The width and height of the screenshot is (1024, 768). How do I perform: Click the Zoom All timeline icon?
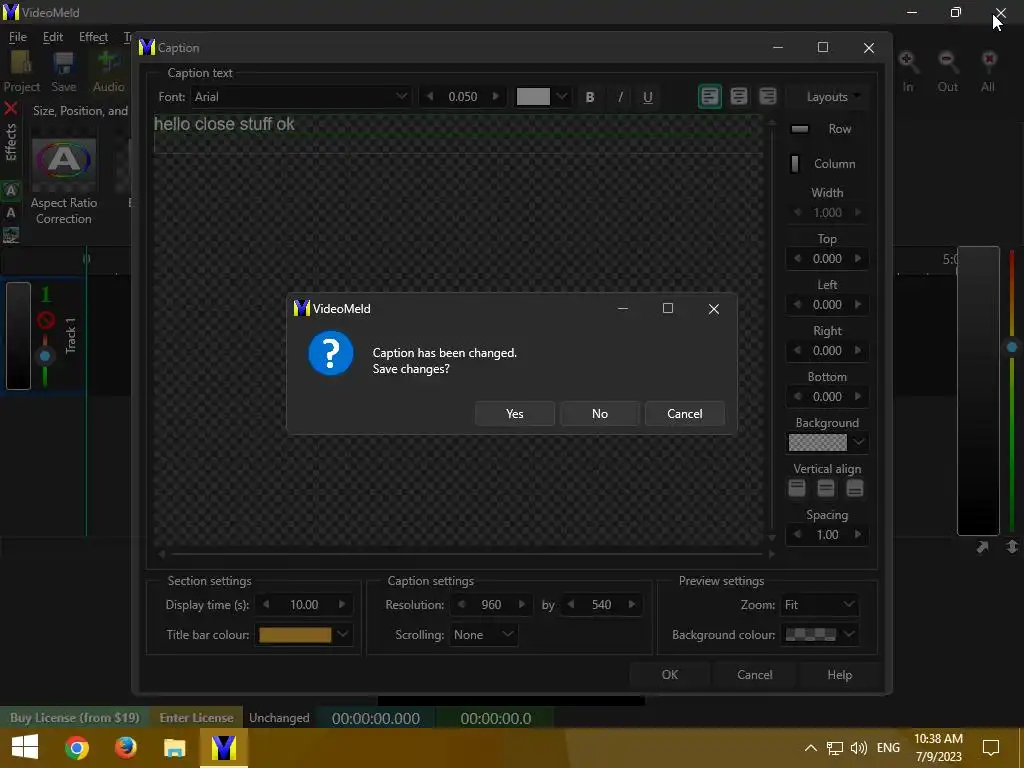click(988, 72)
